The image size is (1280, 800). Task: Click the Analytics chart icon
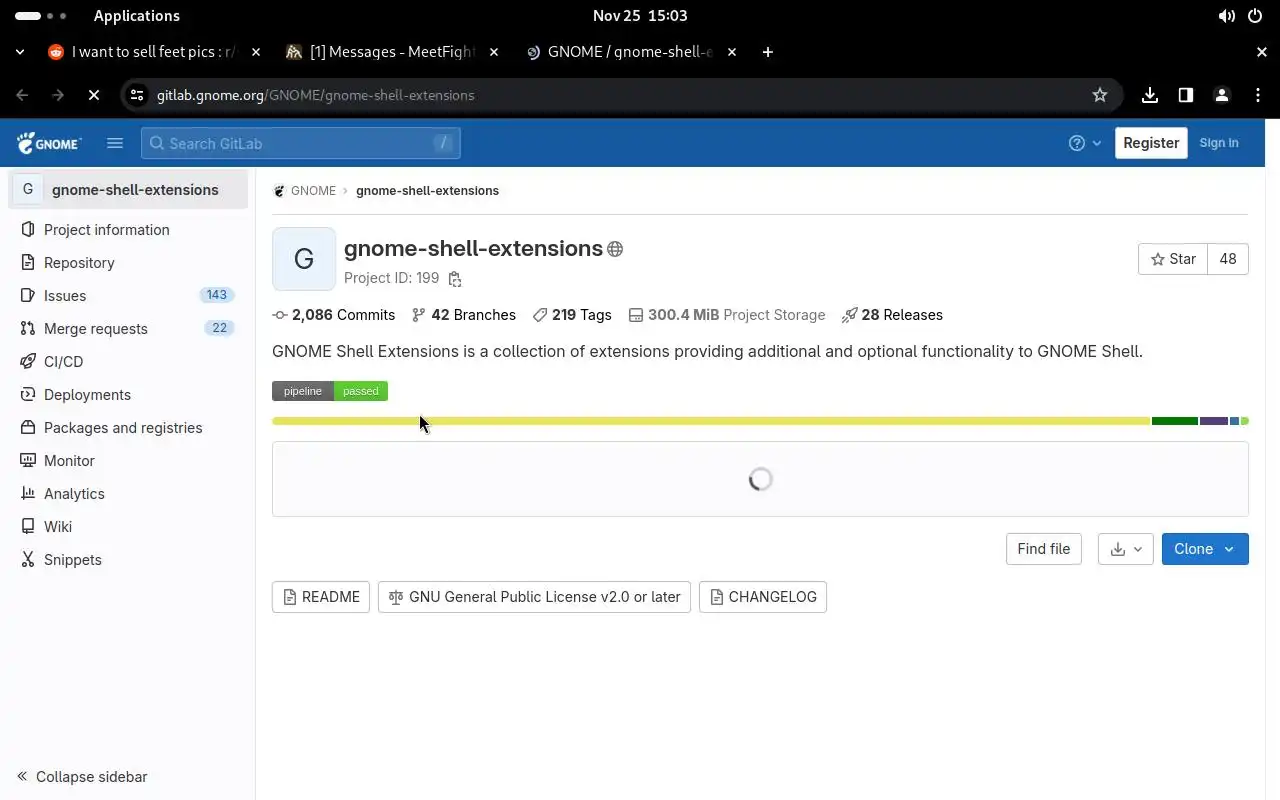(x=28, y=494)
